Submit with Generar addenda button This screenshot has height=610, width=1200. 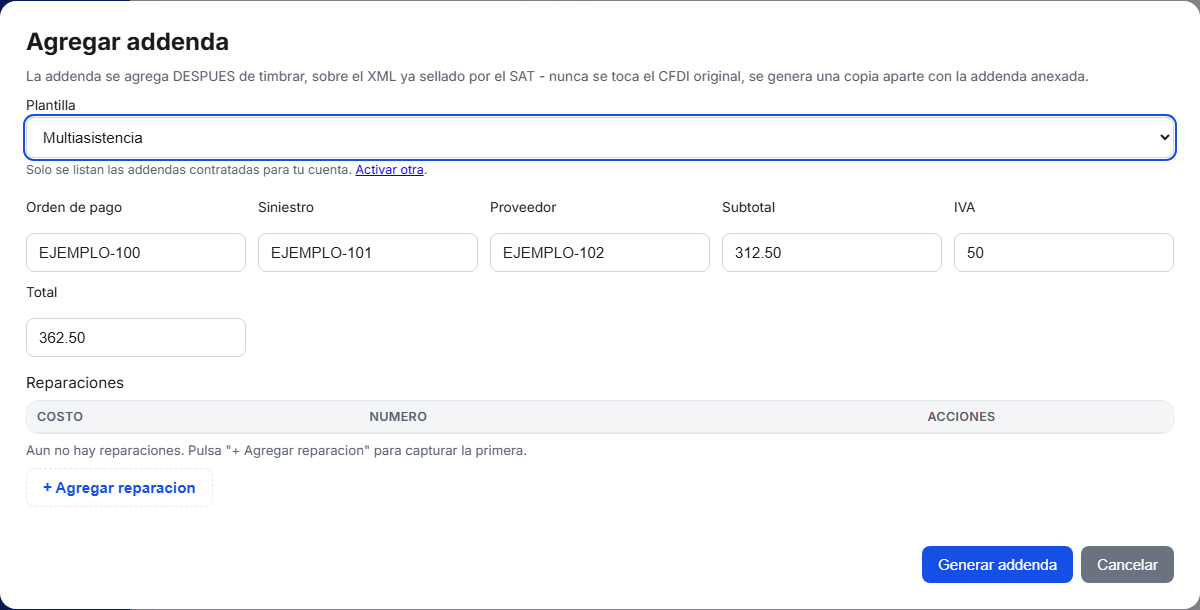coord(997,565)
